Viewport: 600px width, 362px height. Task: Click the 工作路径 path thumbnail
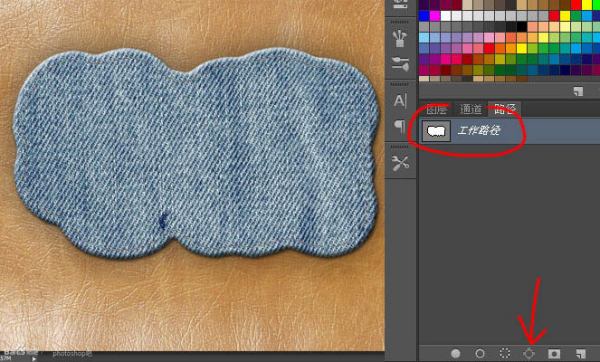(437, 131)
